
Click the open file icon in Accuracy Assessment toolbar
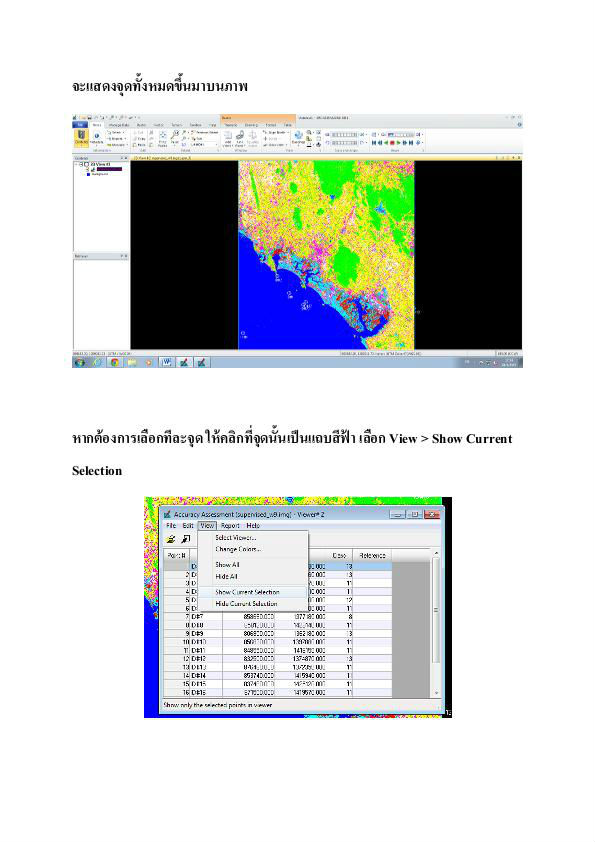coord(171,539)
